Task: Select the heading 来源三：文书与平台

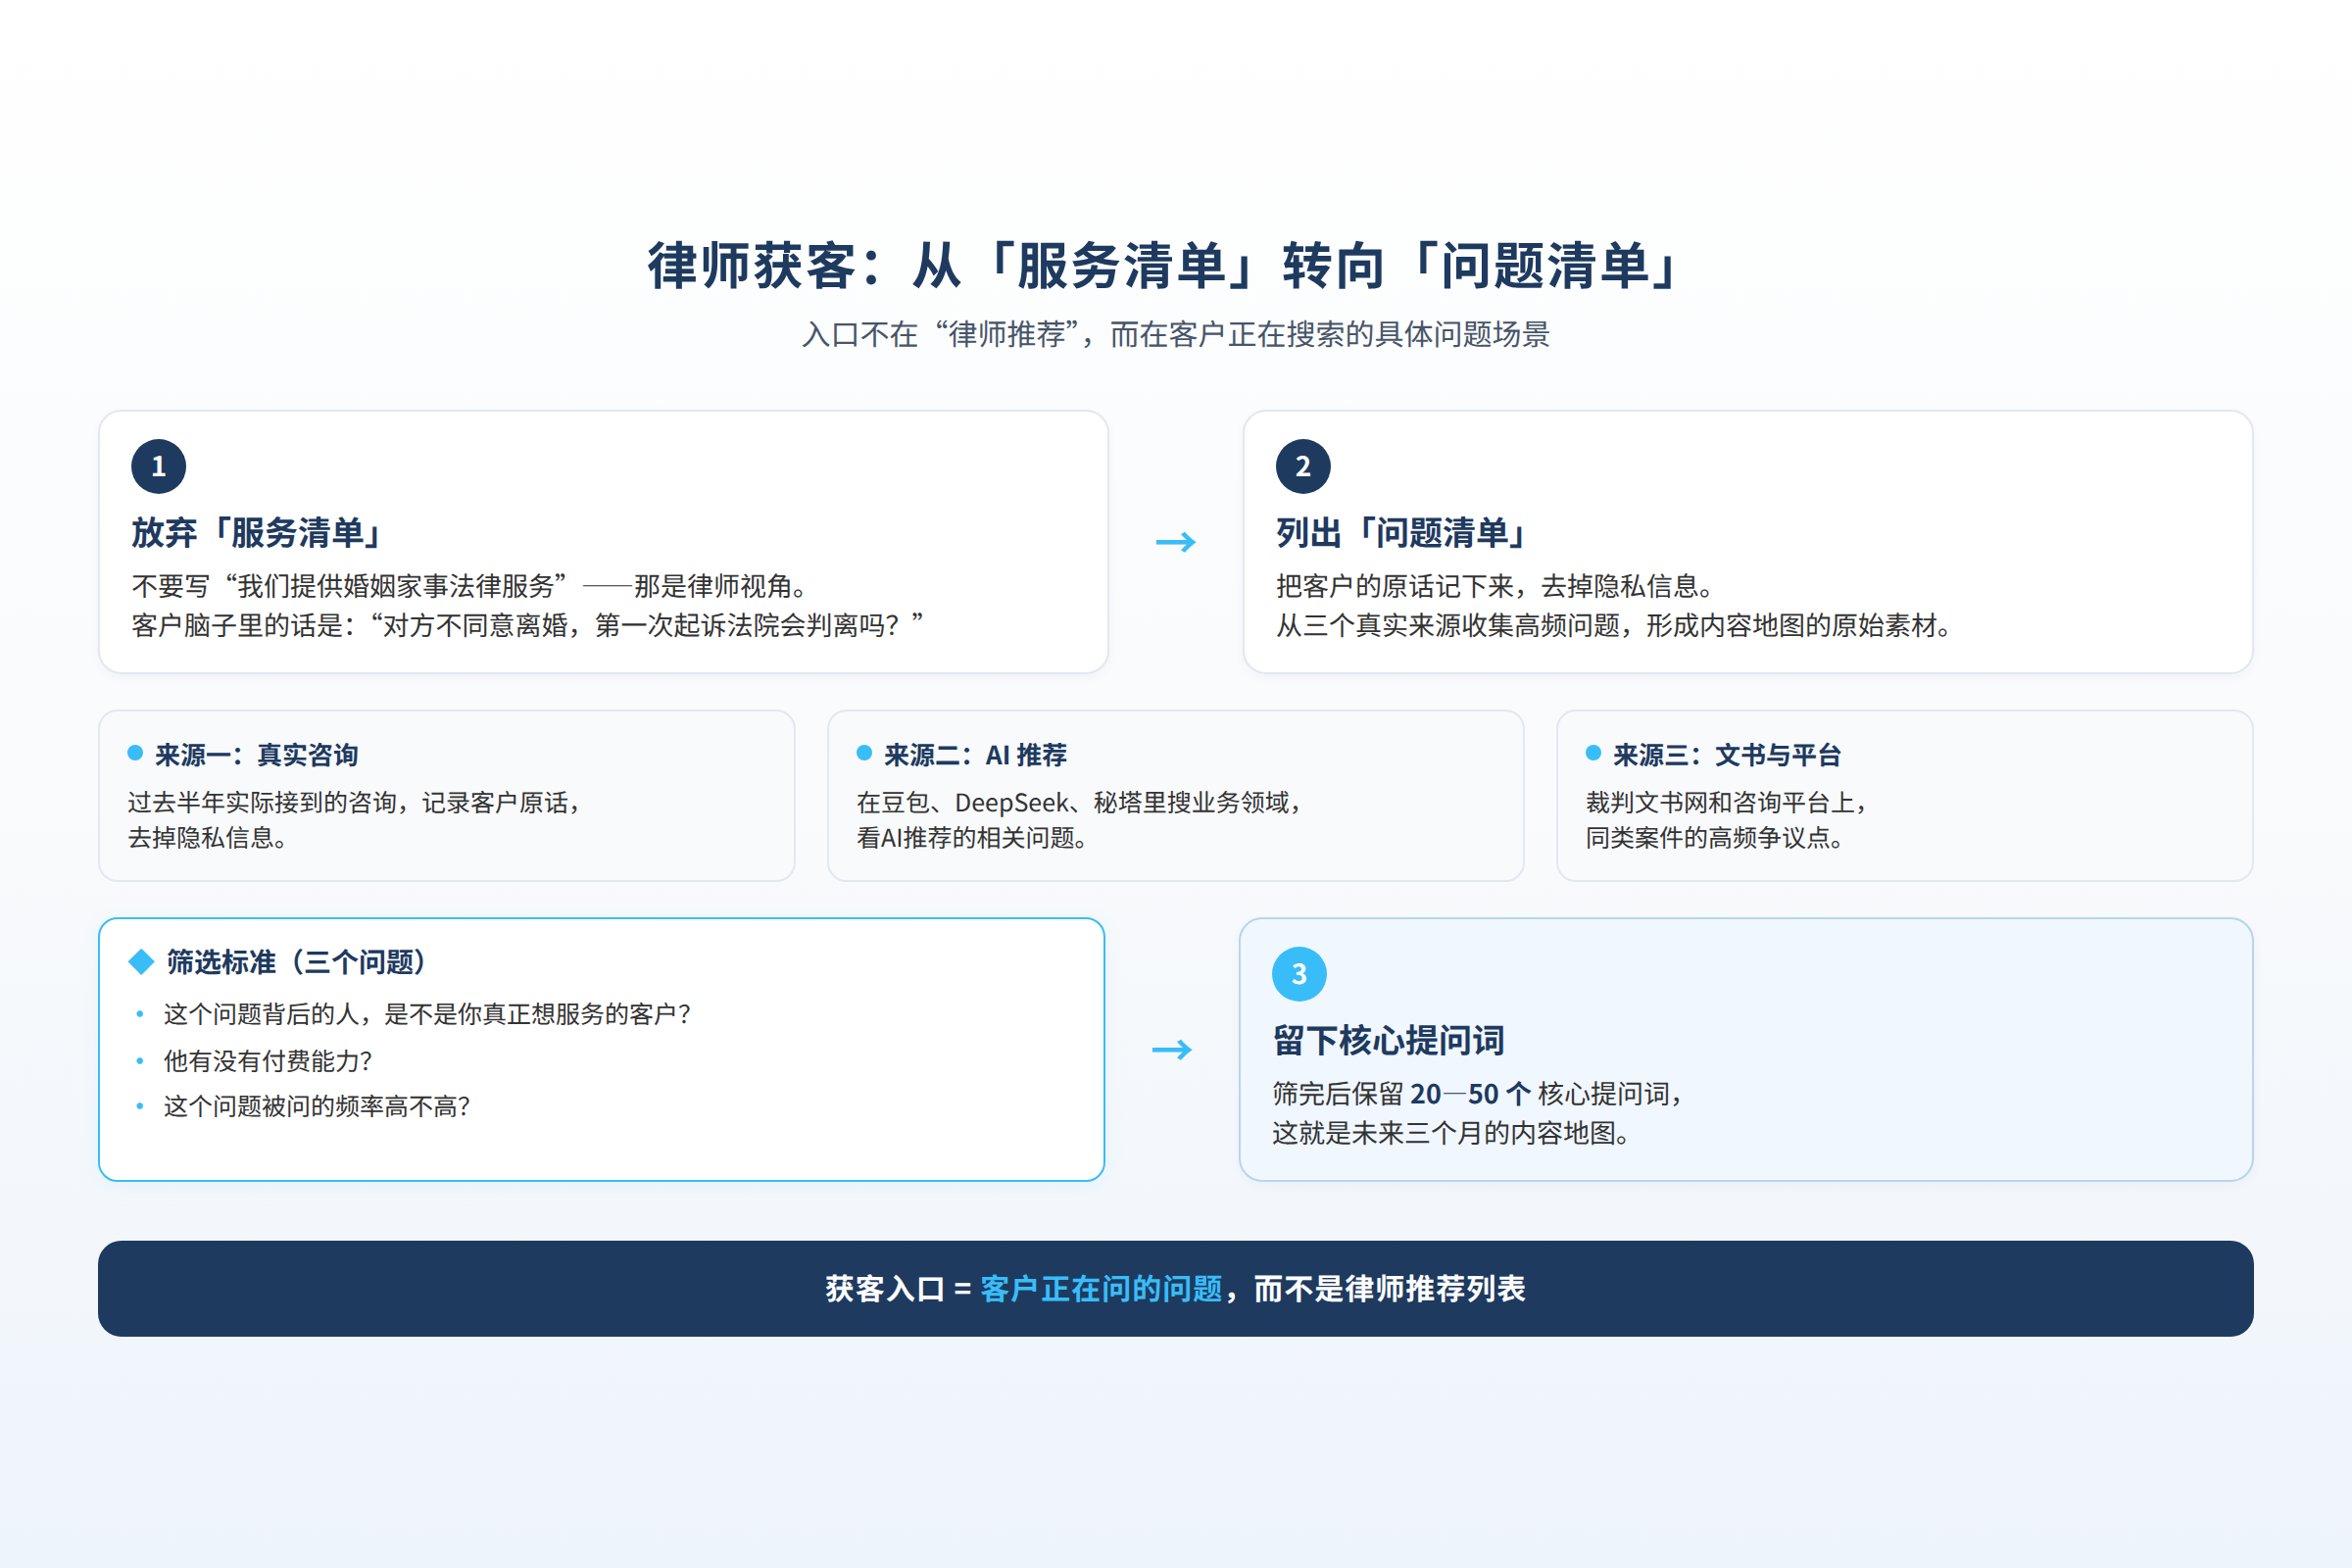Action: point(1727,755)
